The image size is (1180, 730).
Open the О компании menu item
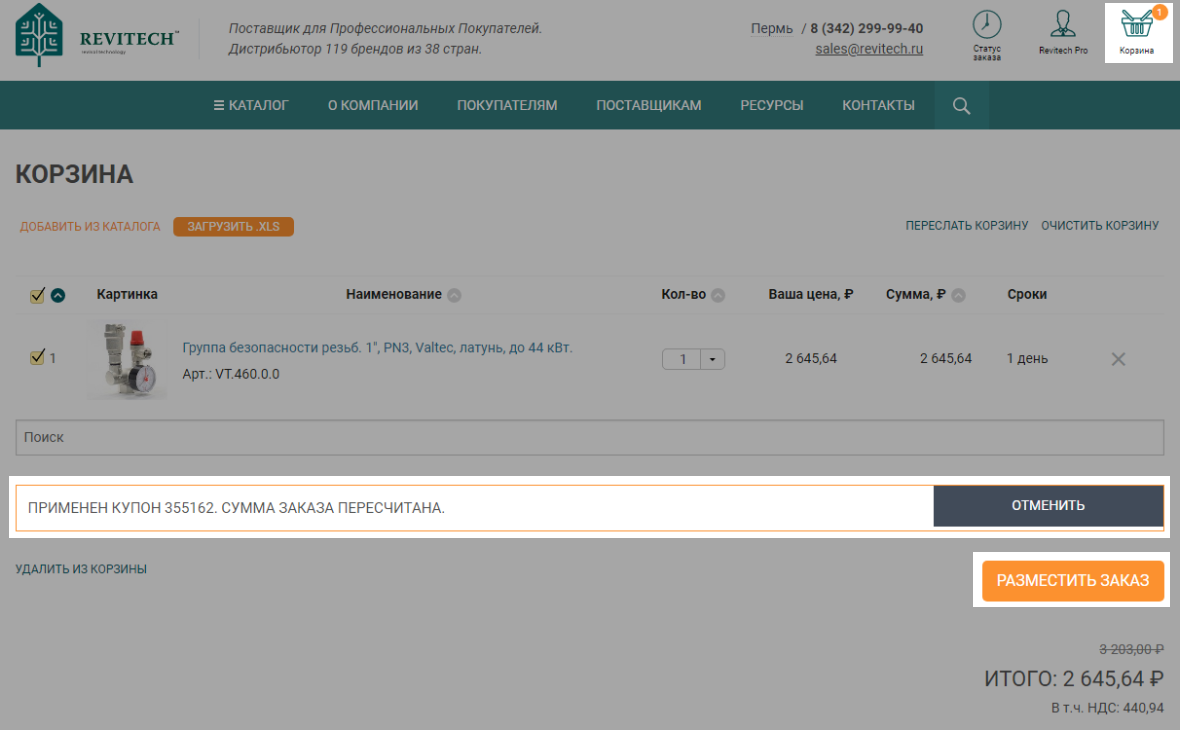pos(373,105)
